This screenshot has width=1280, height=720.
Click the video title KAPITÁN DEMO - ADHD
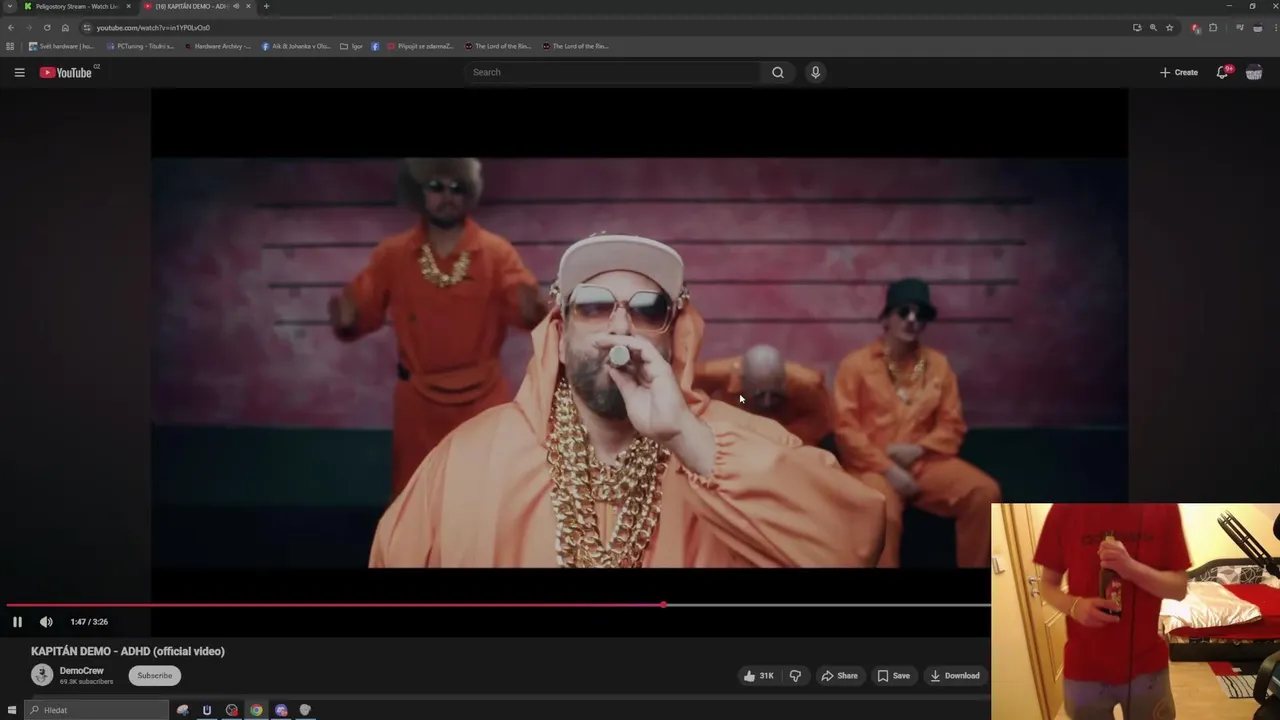pos(128,651)
